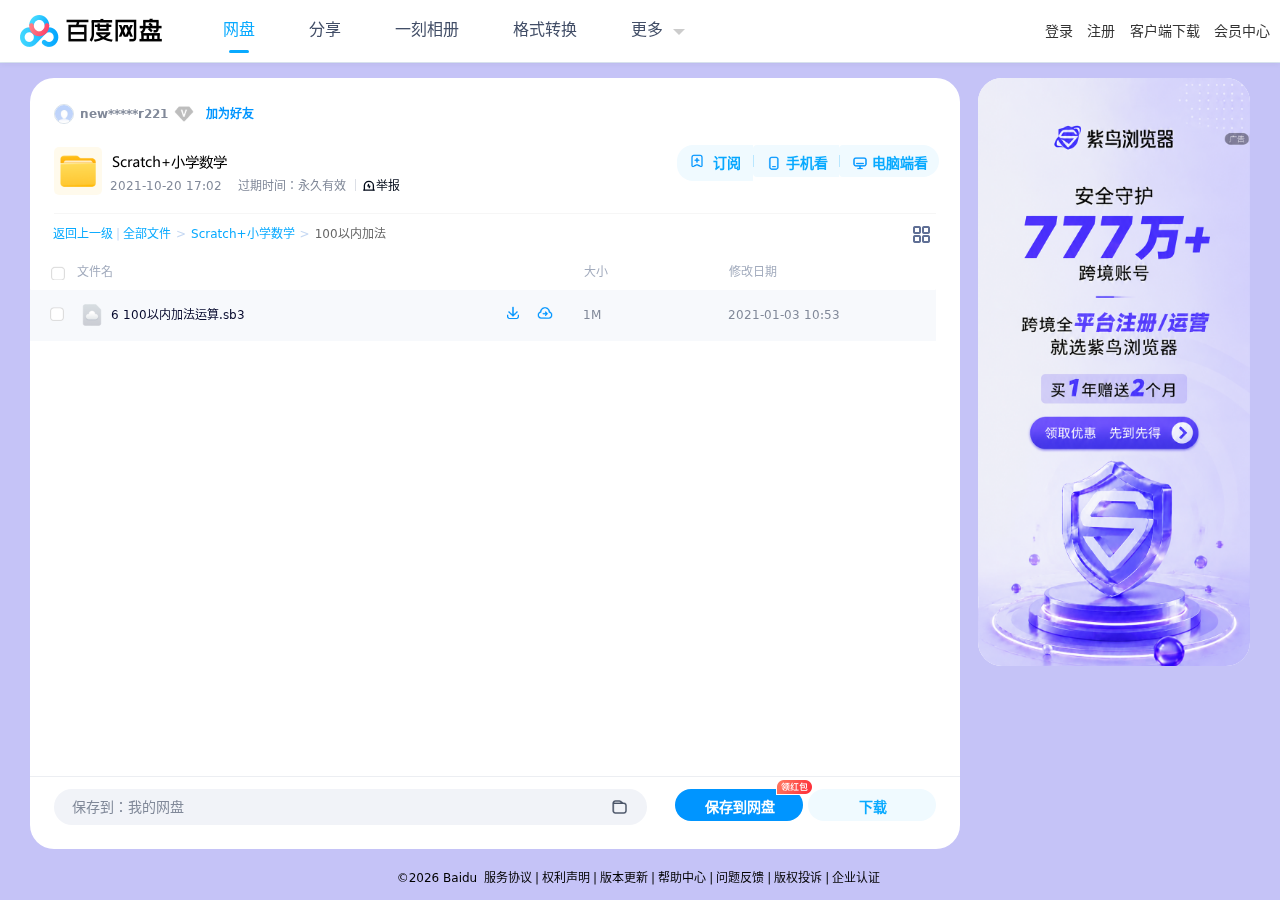Image resolution: width=1280 pixels, height=900 pixels.
Task: Click the Scratch+小学数学 folder icon
Action: coord(78,171)
